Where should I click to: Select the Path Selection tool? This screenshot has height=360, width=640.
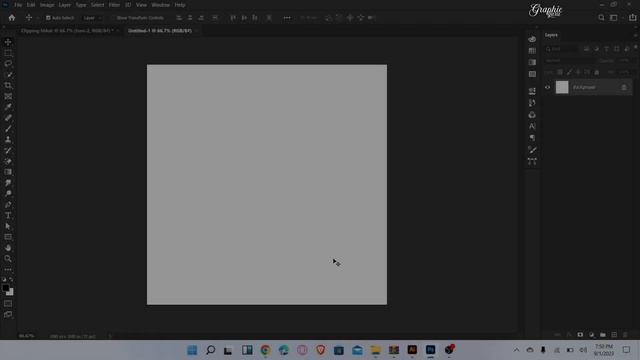coord(8,226)
